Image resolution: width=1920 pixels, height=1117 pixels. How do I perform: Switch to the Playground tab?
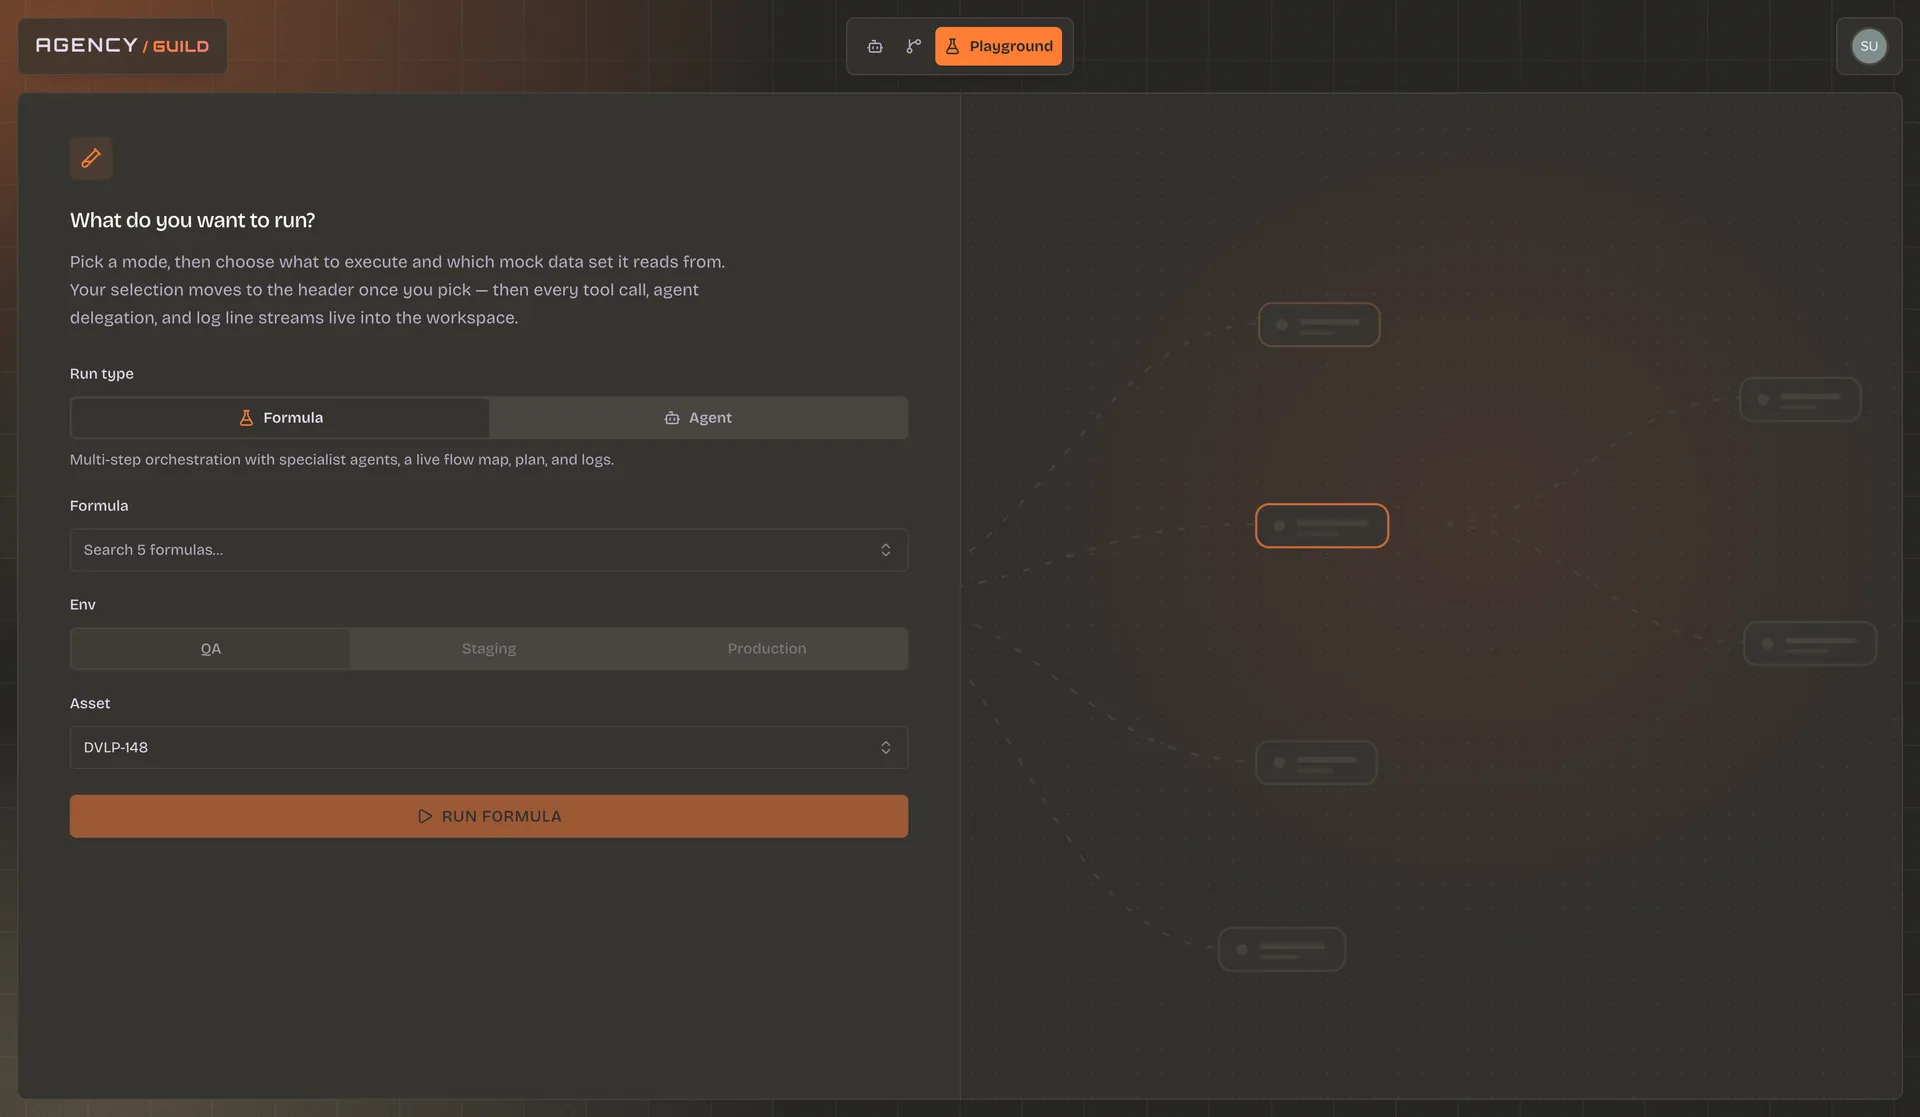point(998,46)
